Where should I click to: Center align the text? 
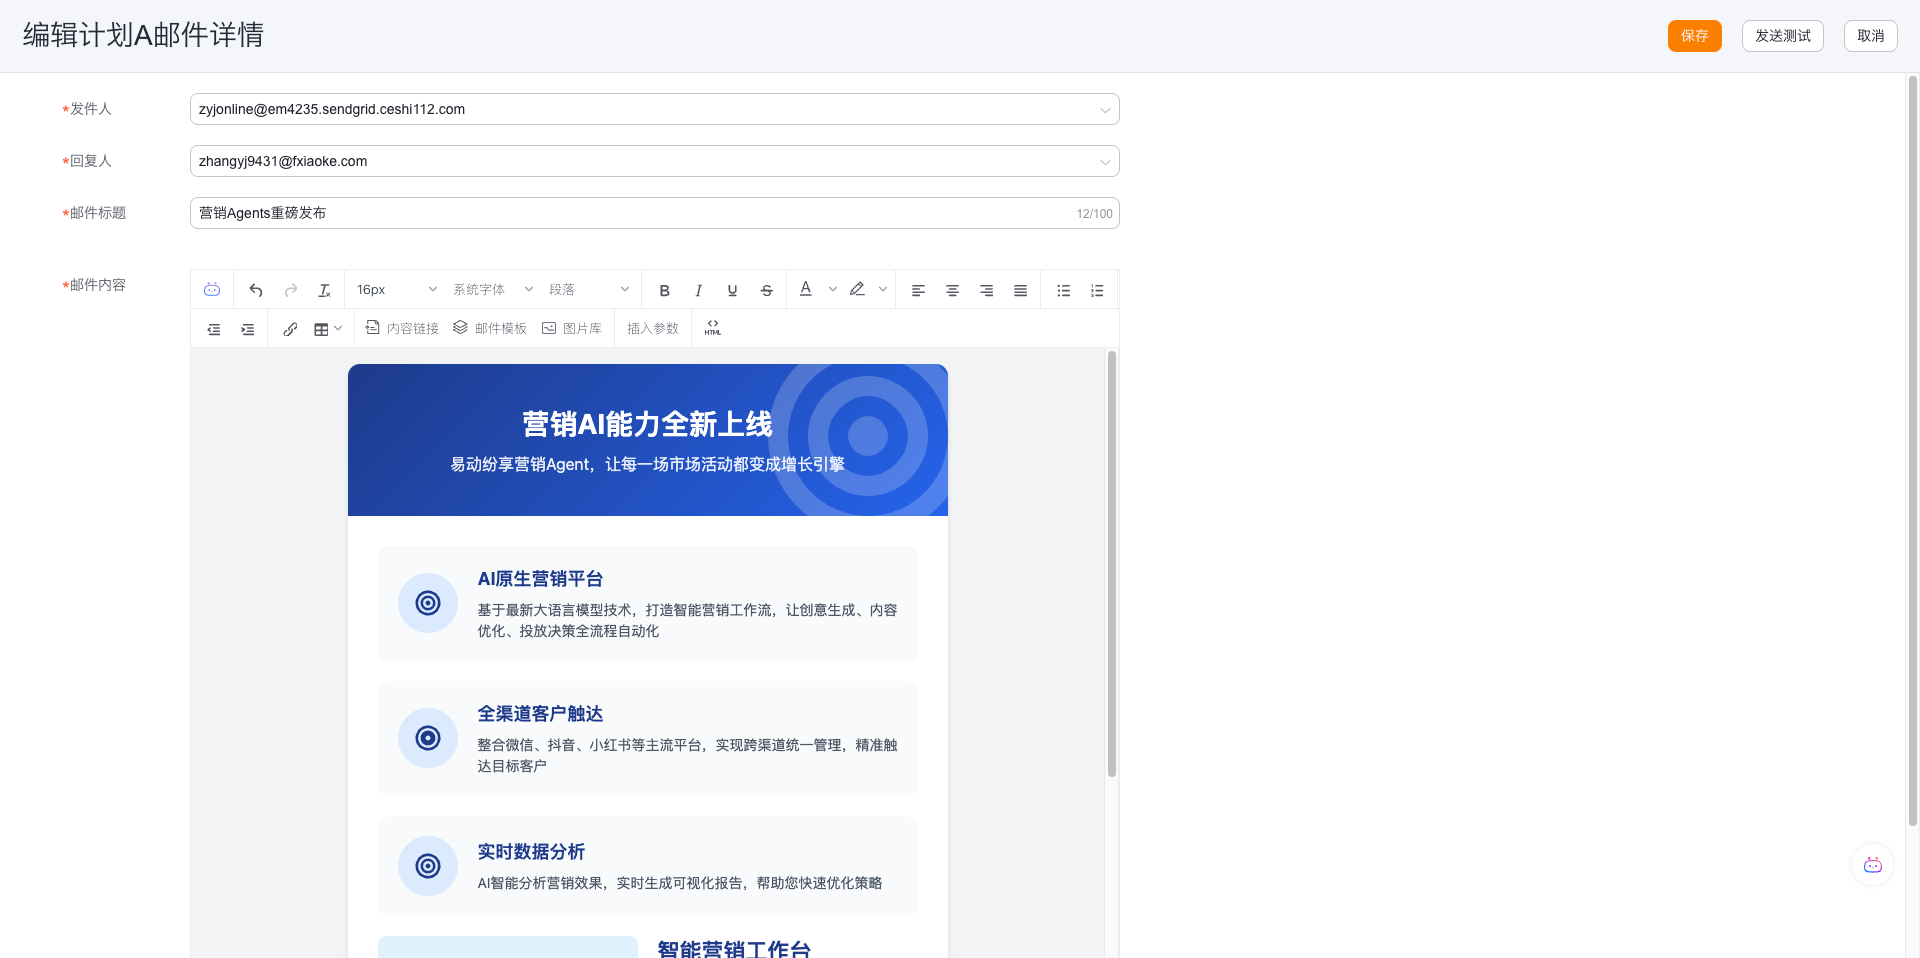coord(952,290)
